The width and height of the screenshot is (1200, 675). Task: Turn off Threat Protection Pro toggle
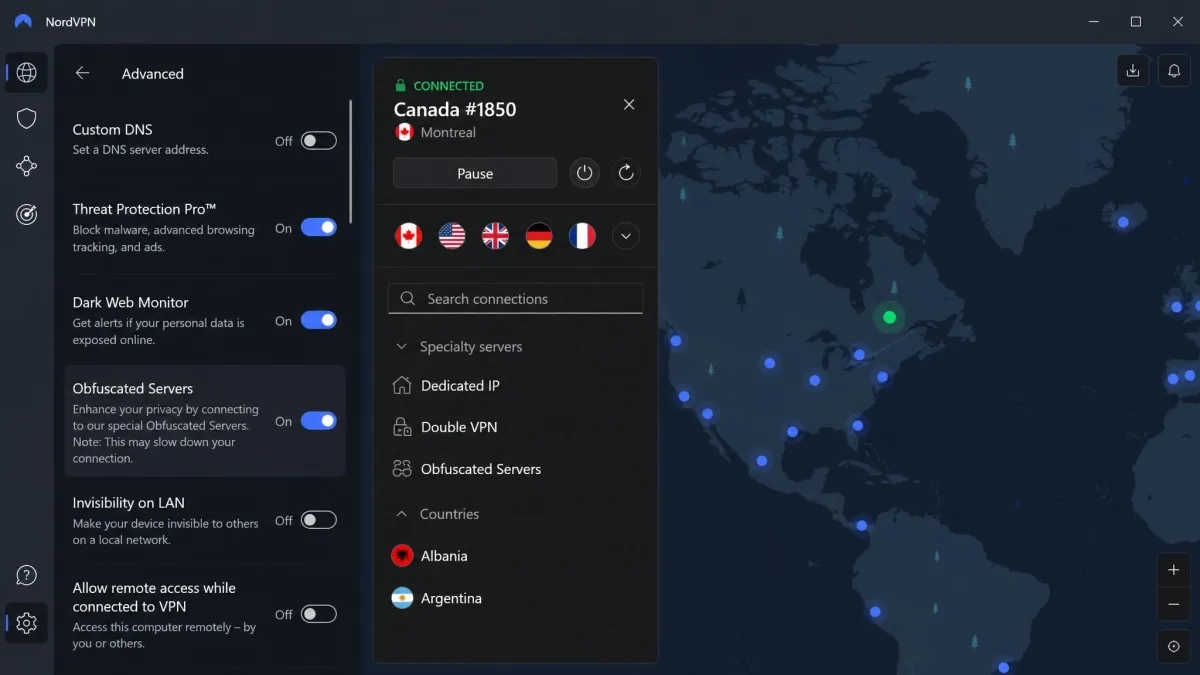coord(319,227)
